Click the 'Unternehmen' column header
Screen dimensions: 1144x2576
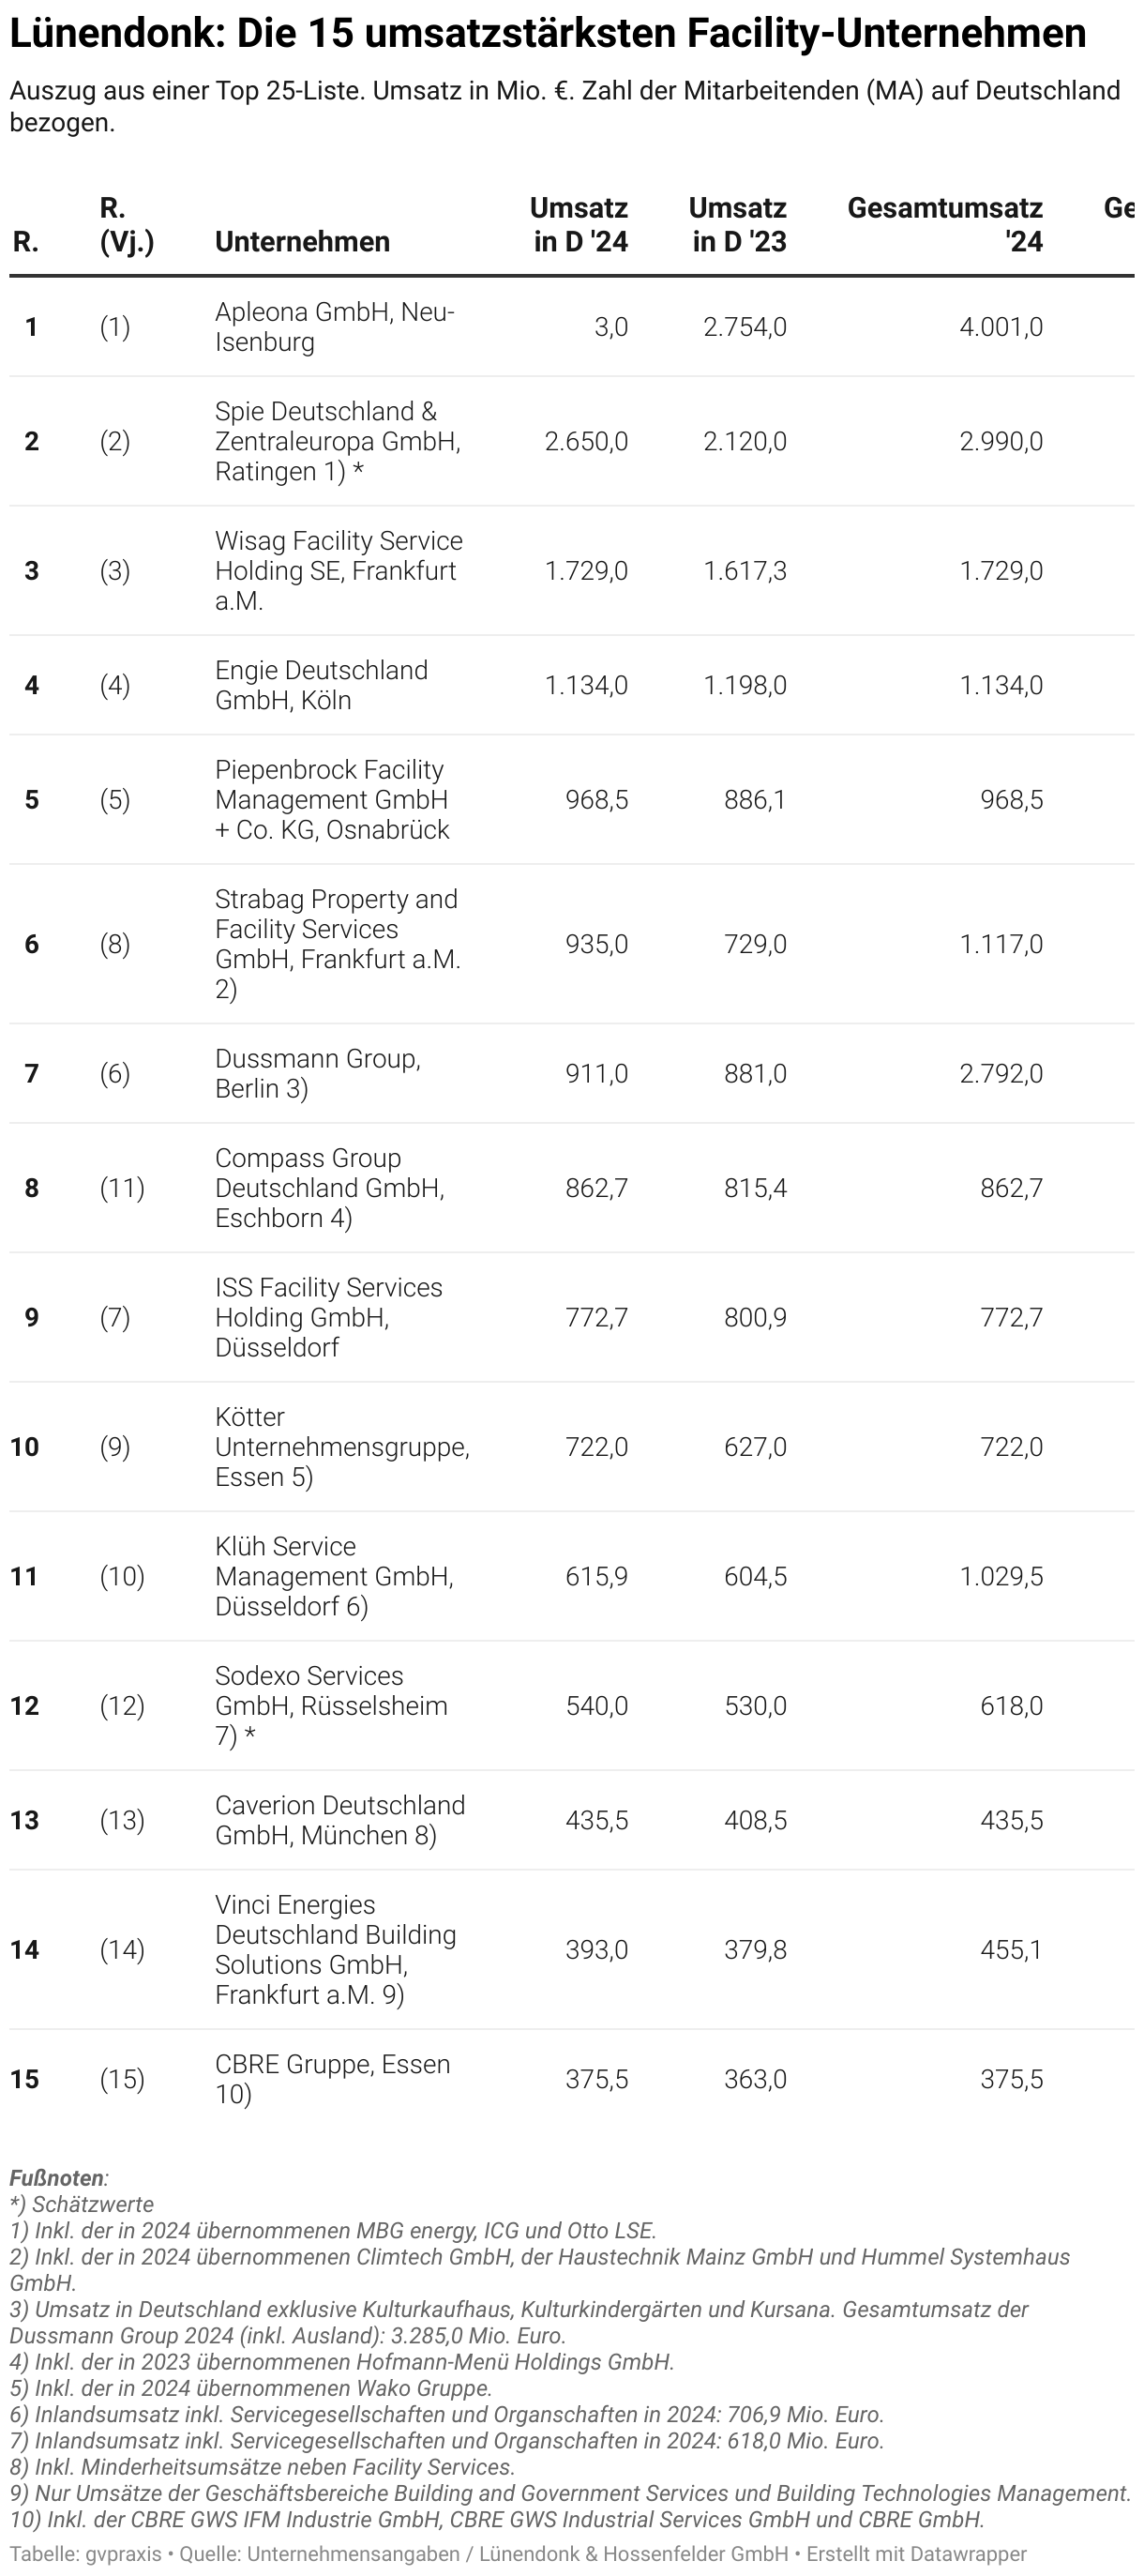pos(302,242)
